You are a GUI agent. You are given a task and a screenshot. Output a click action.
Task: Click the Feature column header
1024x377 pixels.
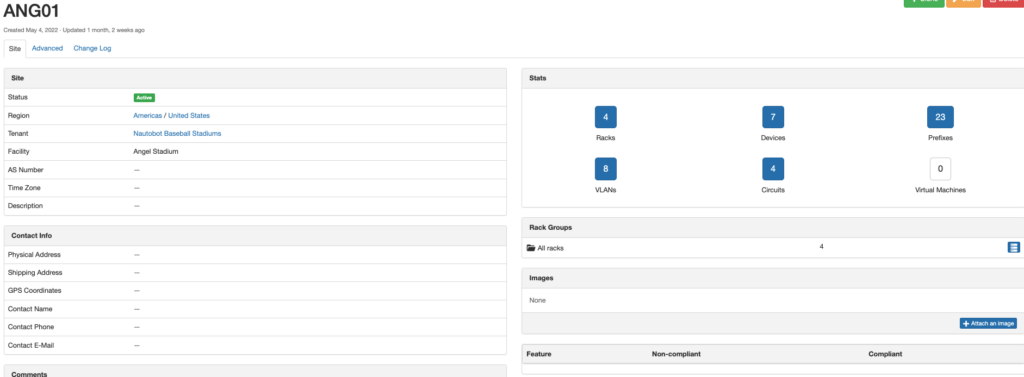[x=539, y=354]
